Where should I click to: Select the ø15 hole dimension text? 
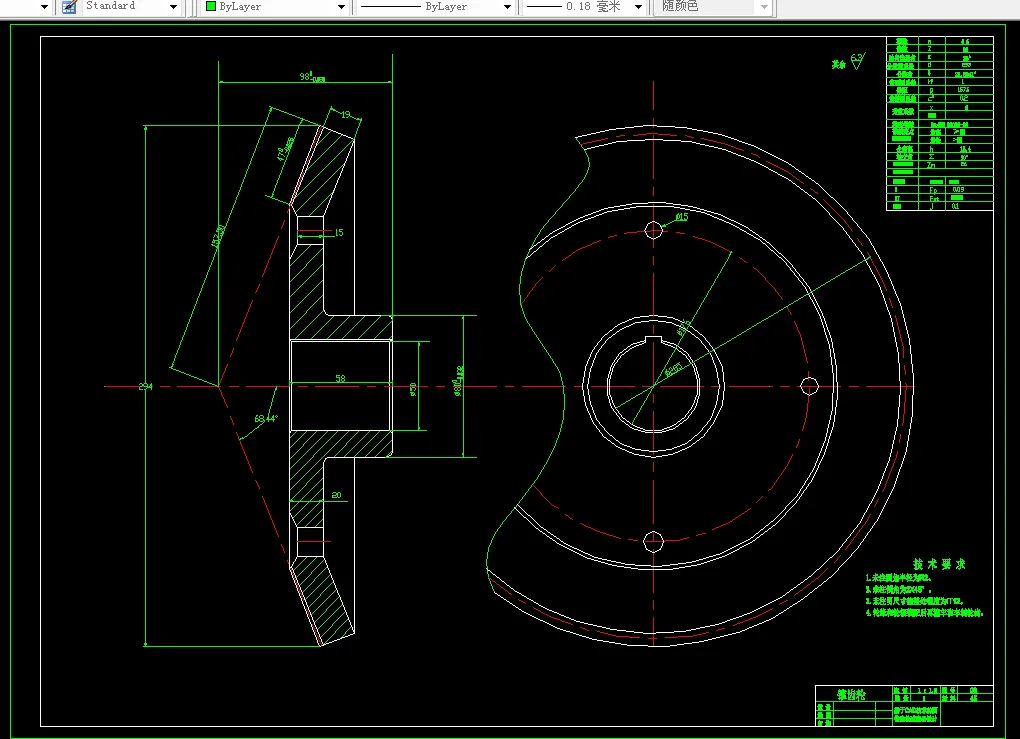[x=681, y=217]
